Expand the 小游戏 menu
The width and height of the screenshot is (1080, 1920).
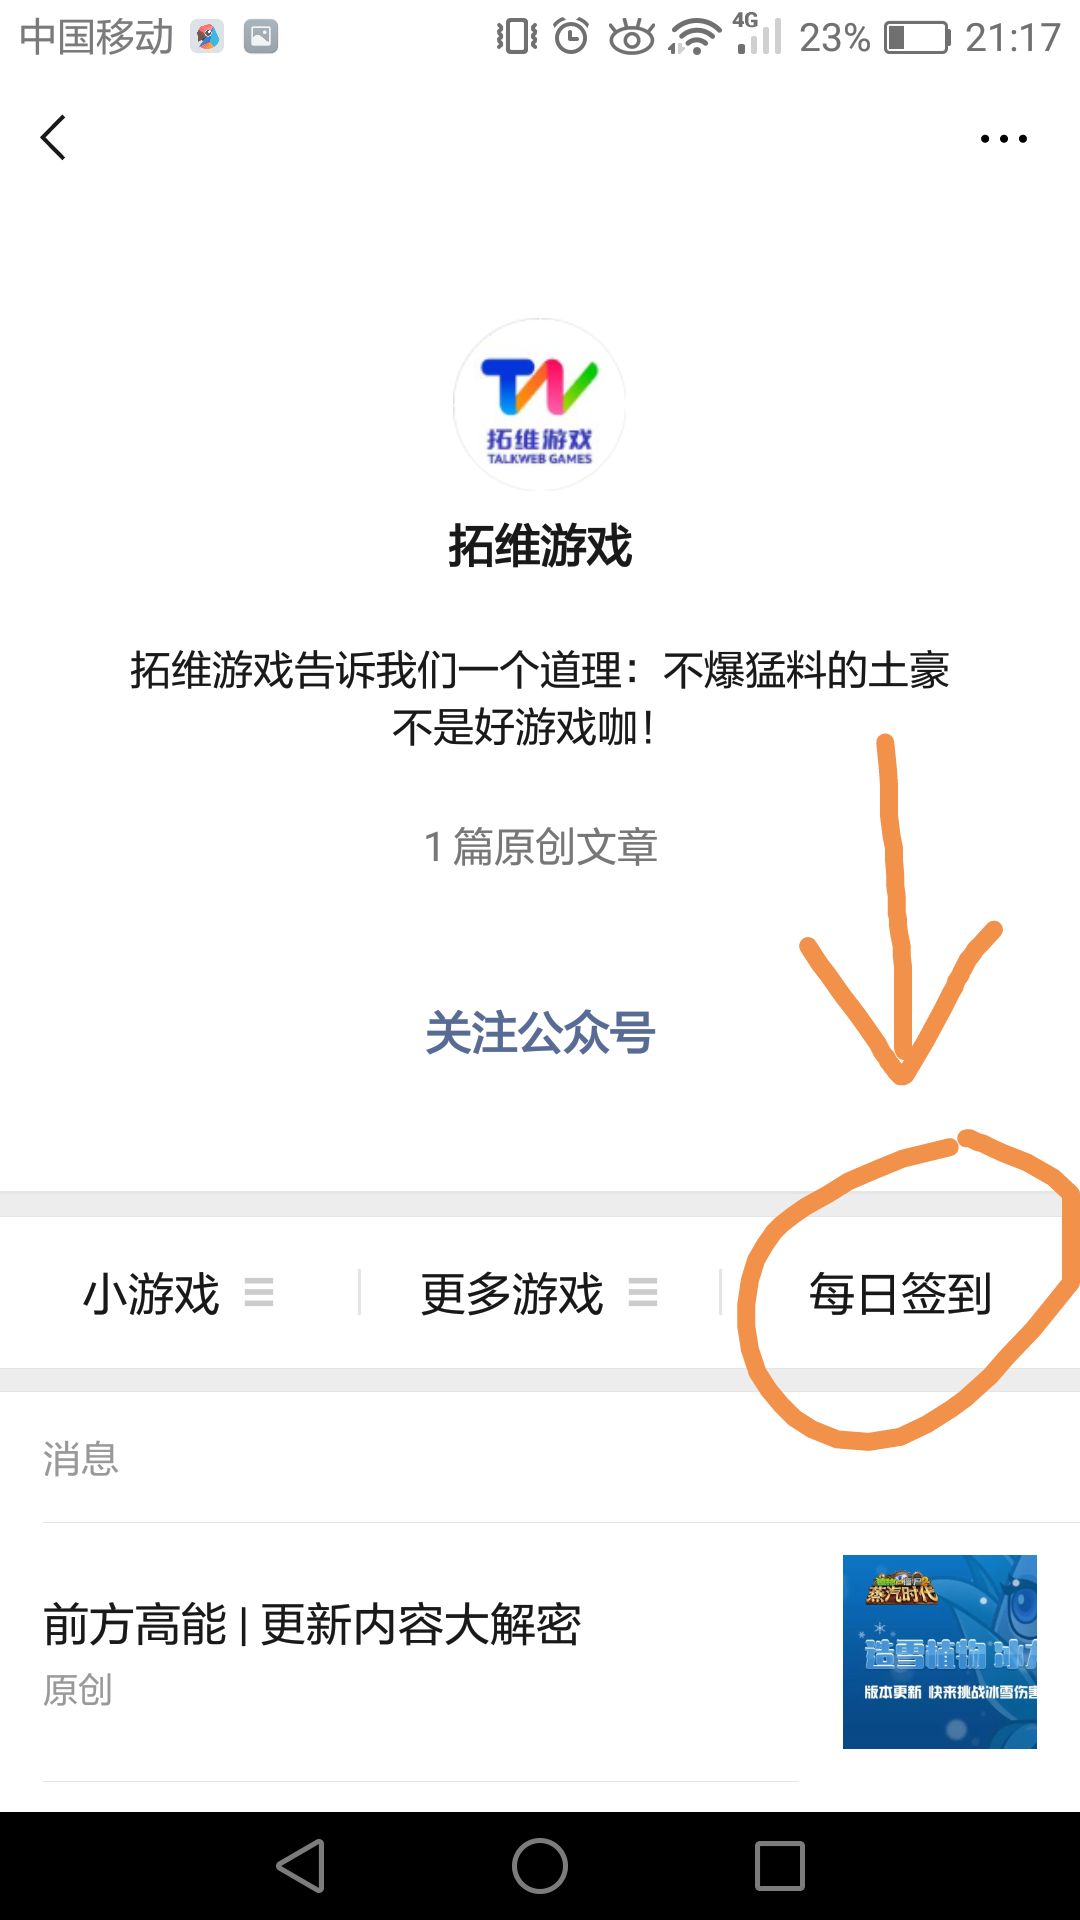coord(180,1293)
